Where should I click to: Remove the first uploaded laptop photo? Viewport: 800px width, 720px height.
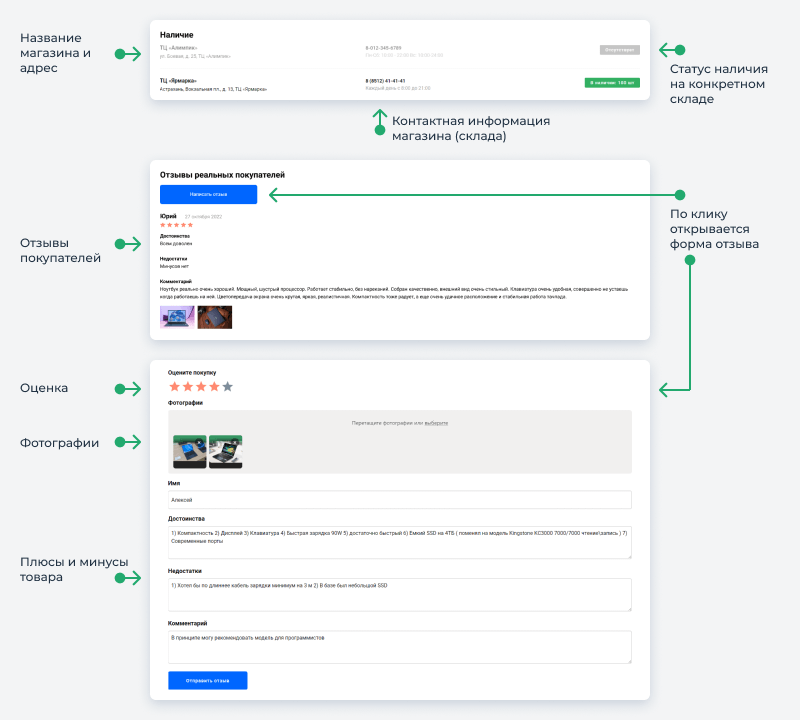point(199,442)
